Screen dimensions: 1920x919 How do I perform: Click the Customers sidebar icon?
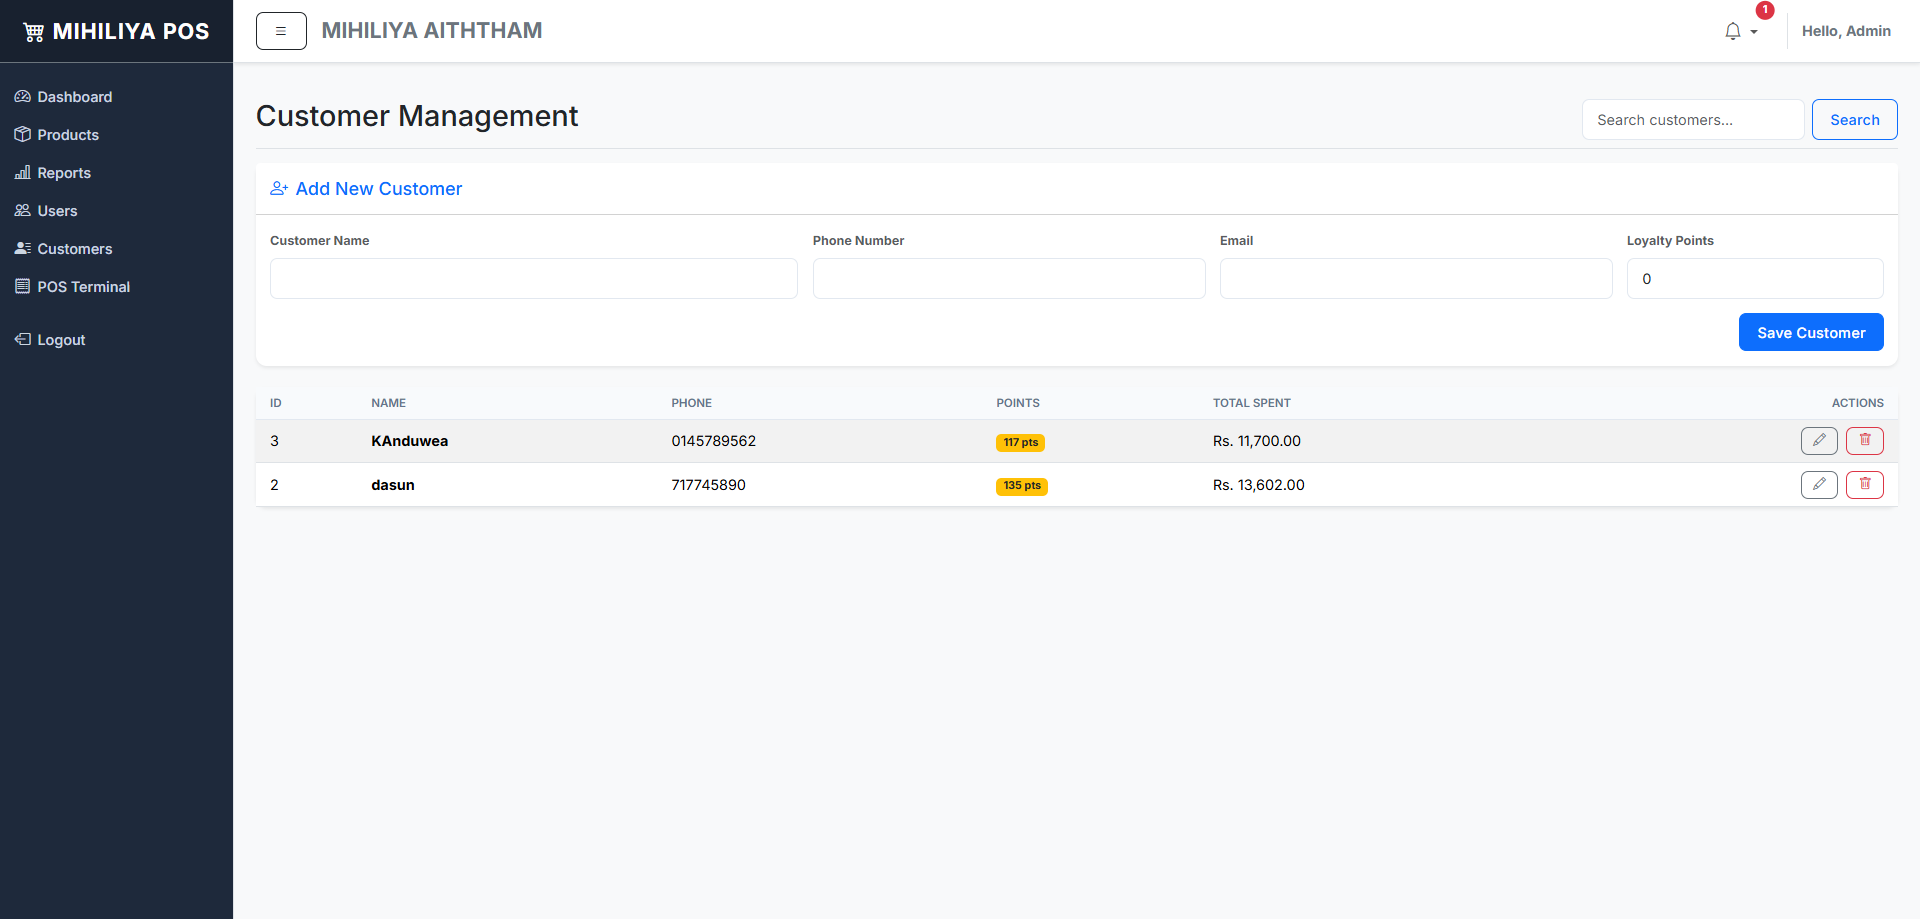click(x=23, y=249)
